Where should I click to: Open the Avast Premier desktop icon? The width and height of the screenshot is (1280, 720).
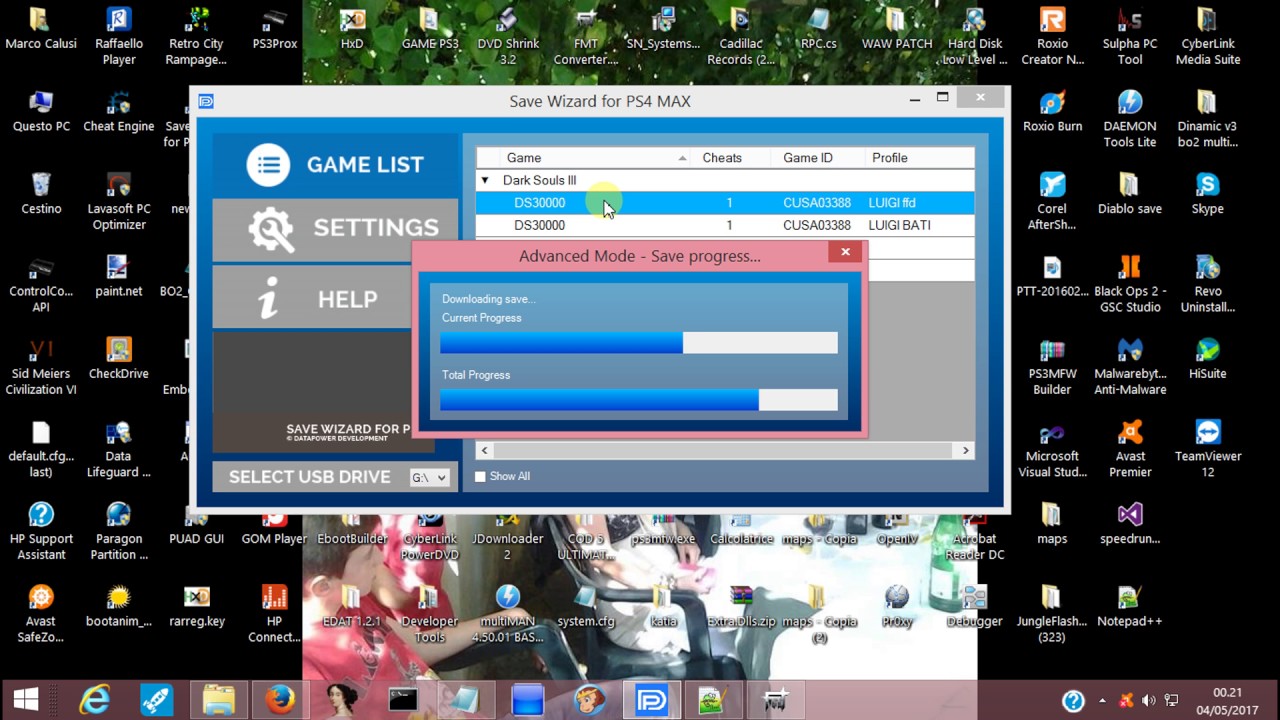click(x=1130, y=448)
